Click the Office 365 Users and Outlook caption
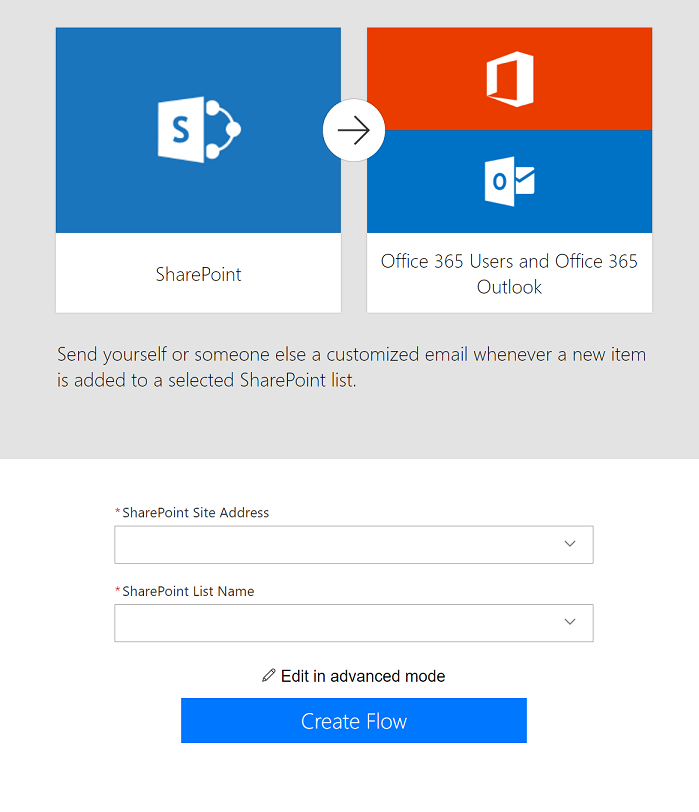The height and width of the screenshot is (812, 699). (x=509, y=274)
